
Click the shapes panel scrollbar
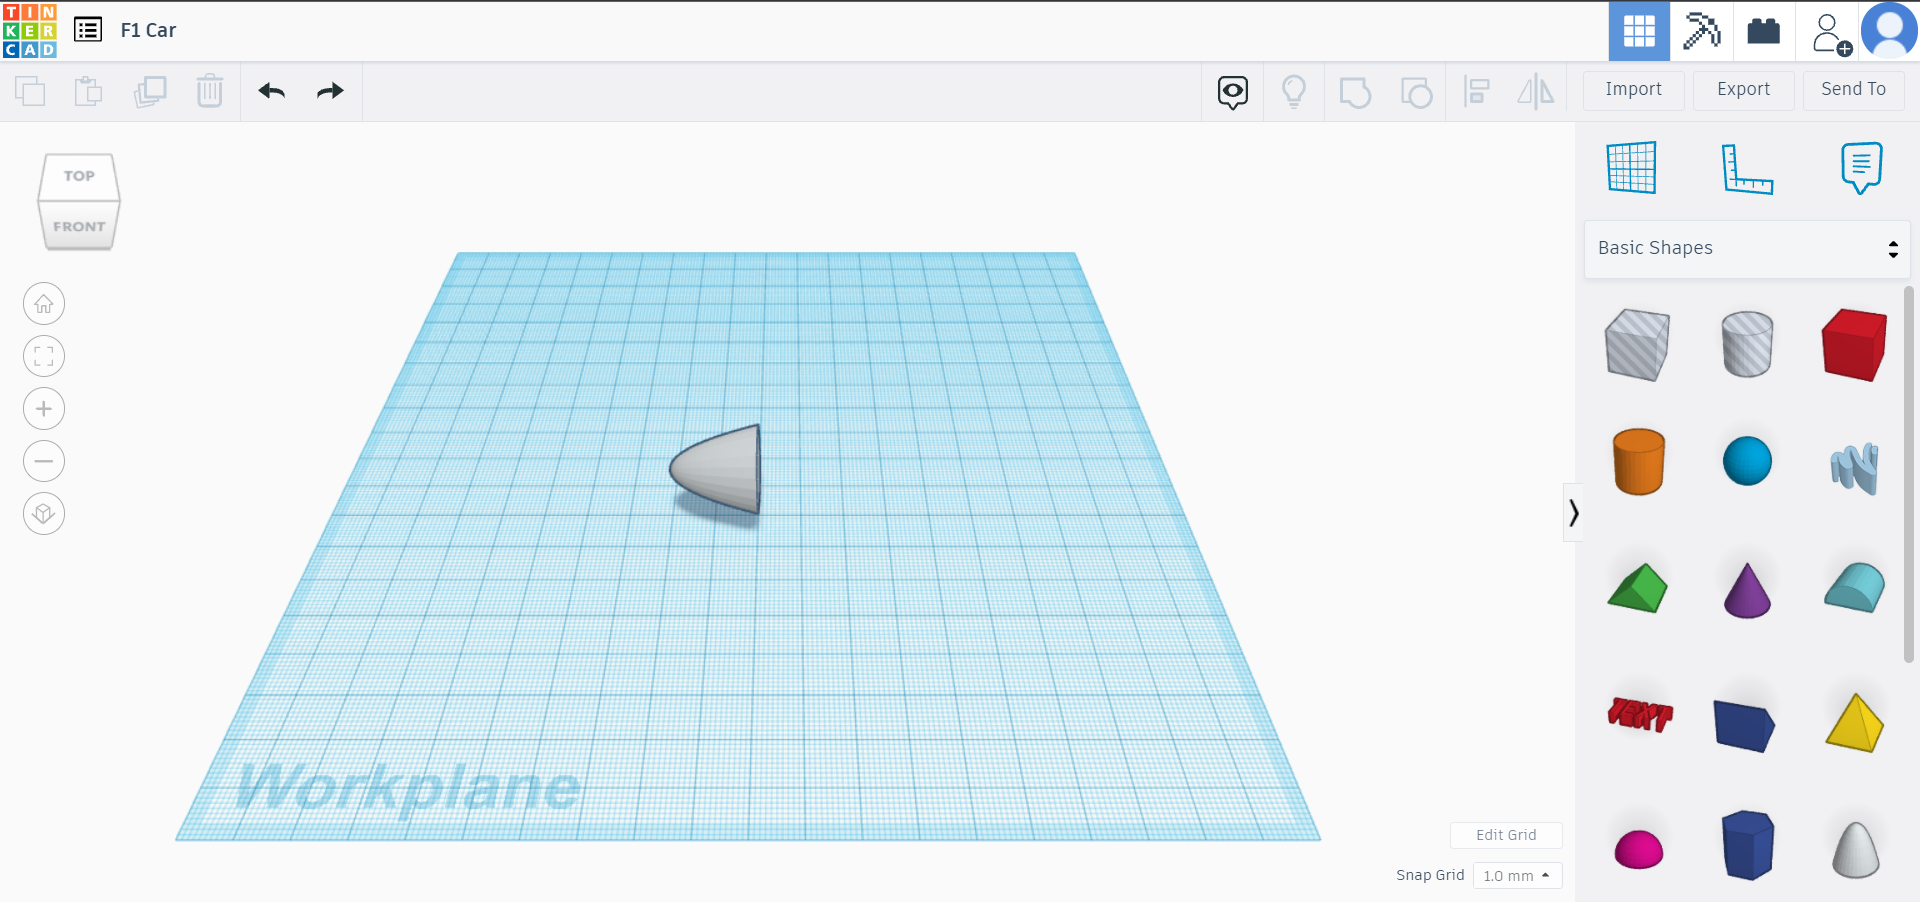pyautogui.click(x=1909, y=475)
